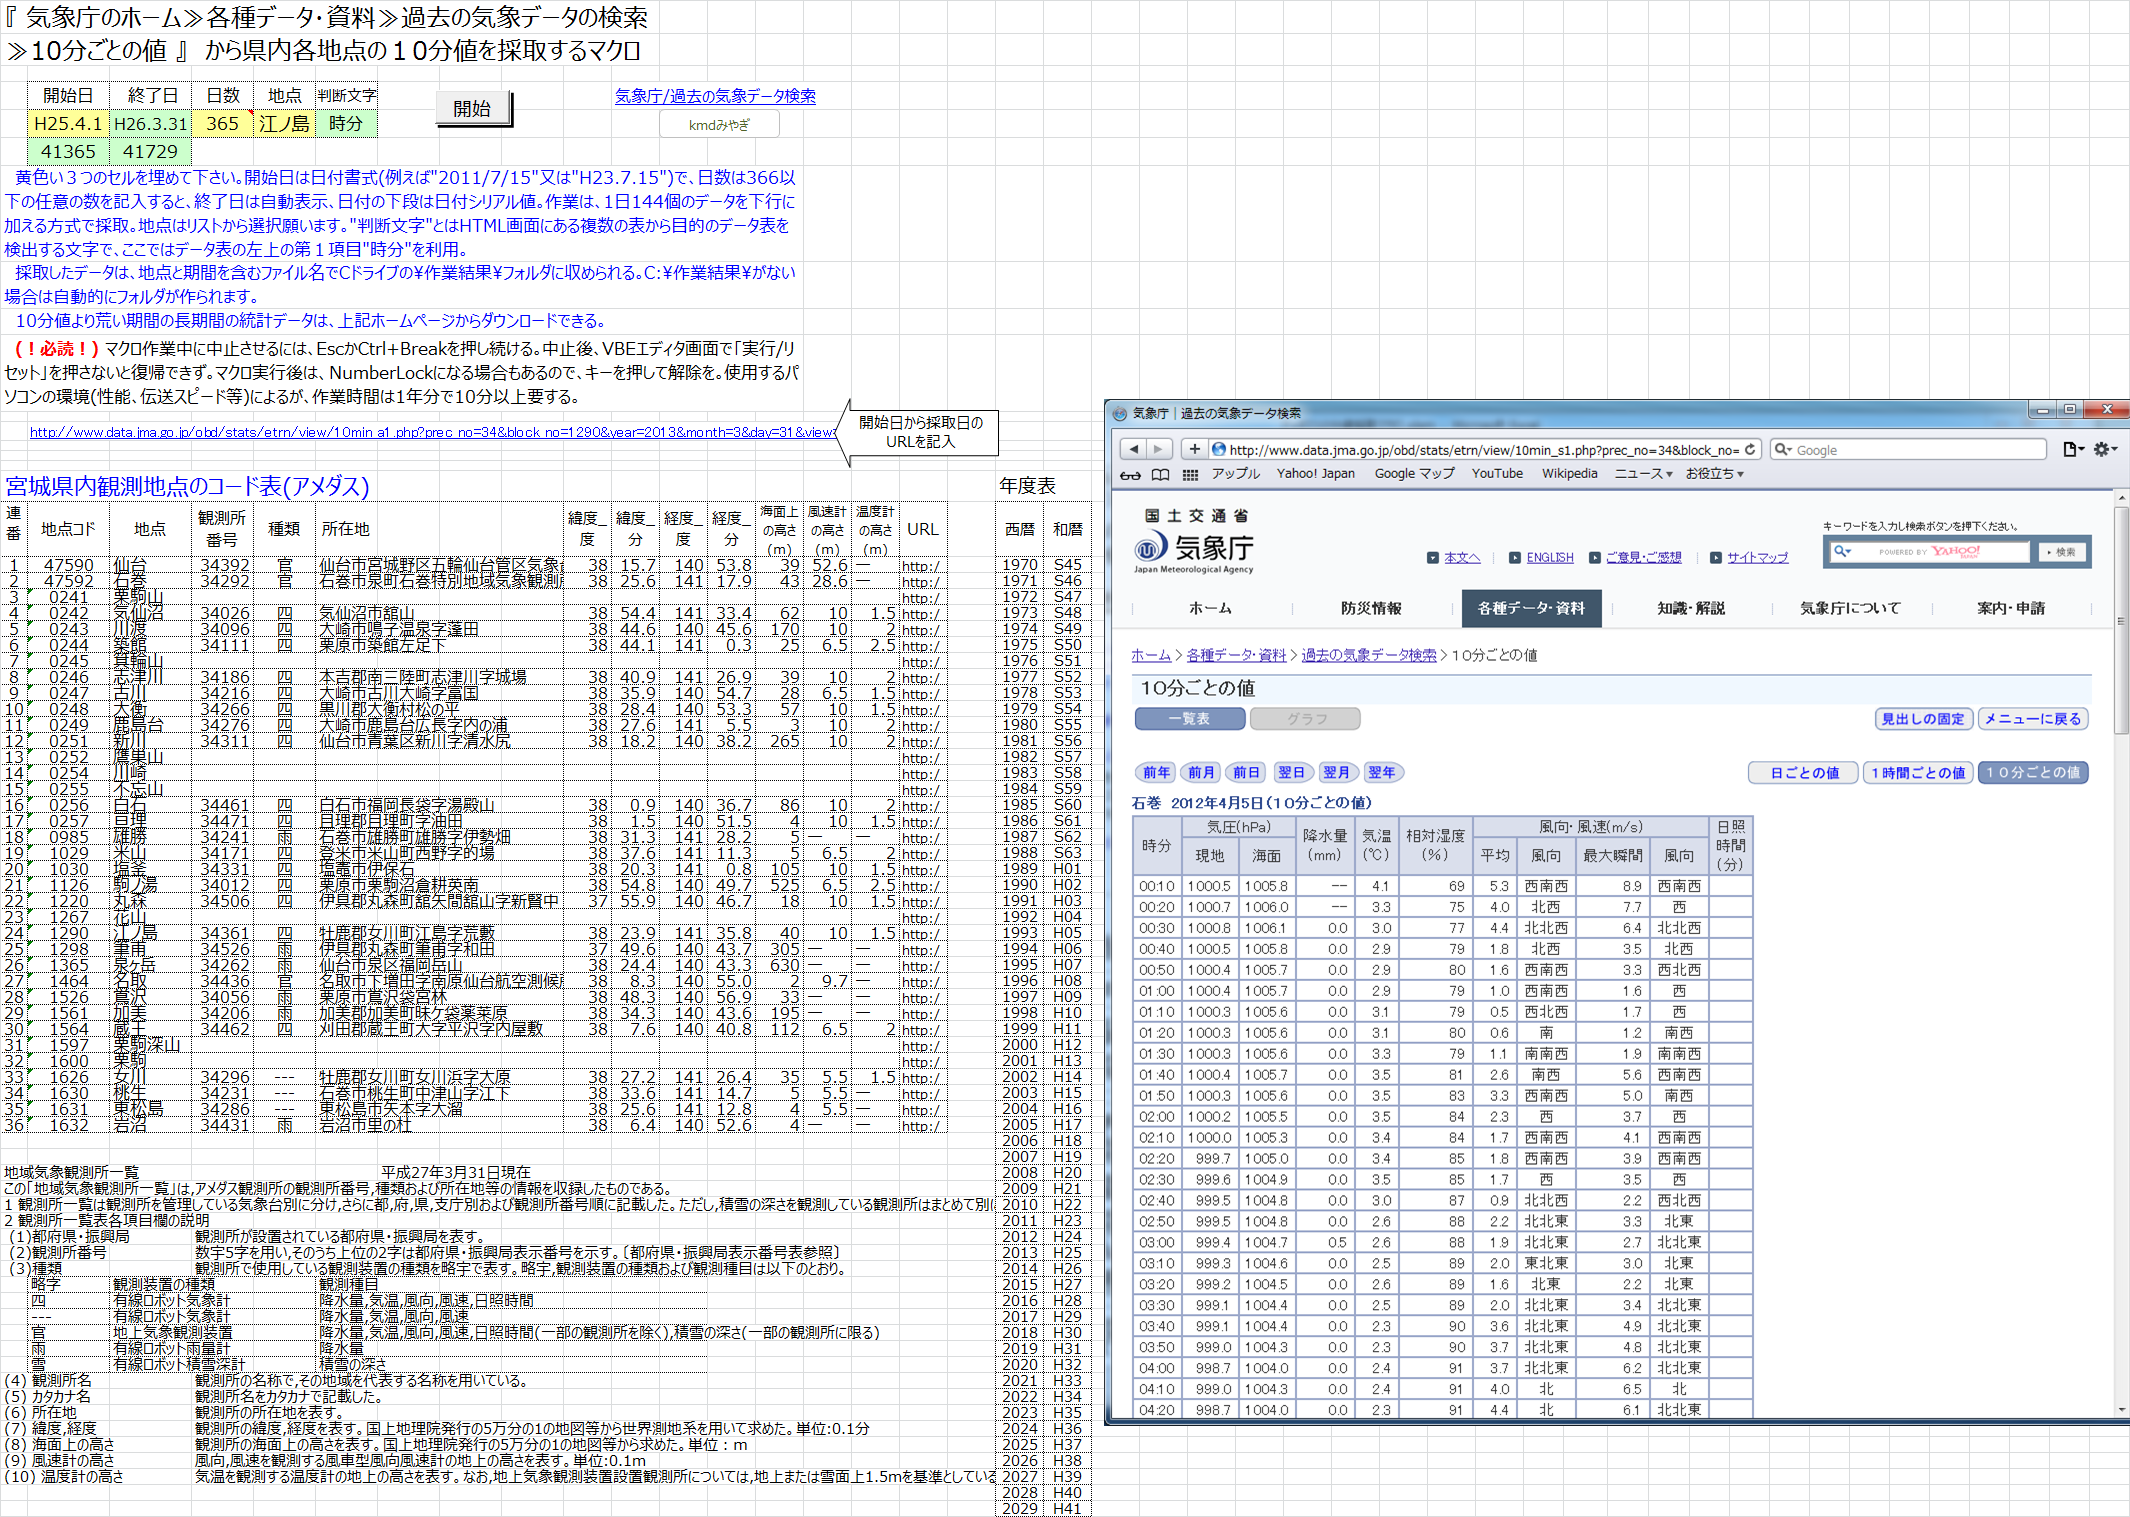
Task: Click メニューに戻る button
Action: (2033, 718)
